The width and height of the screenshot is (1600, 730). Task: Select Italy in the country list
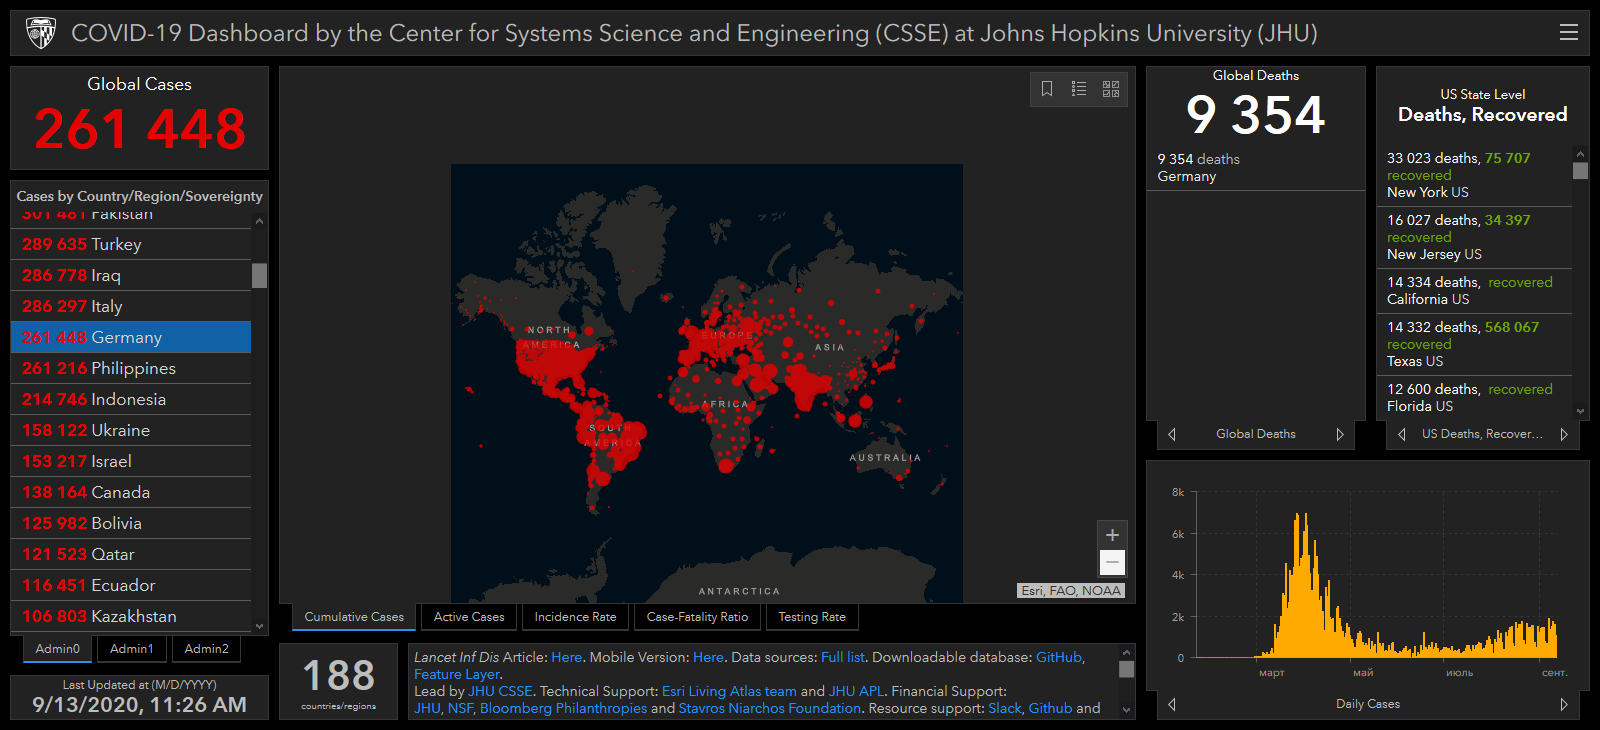pyautogui.click(x=131, y=306)
